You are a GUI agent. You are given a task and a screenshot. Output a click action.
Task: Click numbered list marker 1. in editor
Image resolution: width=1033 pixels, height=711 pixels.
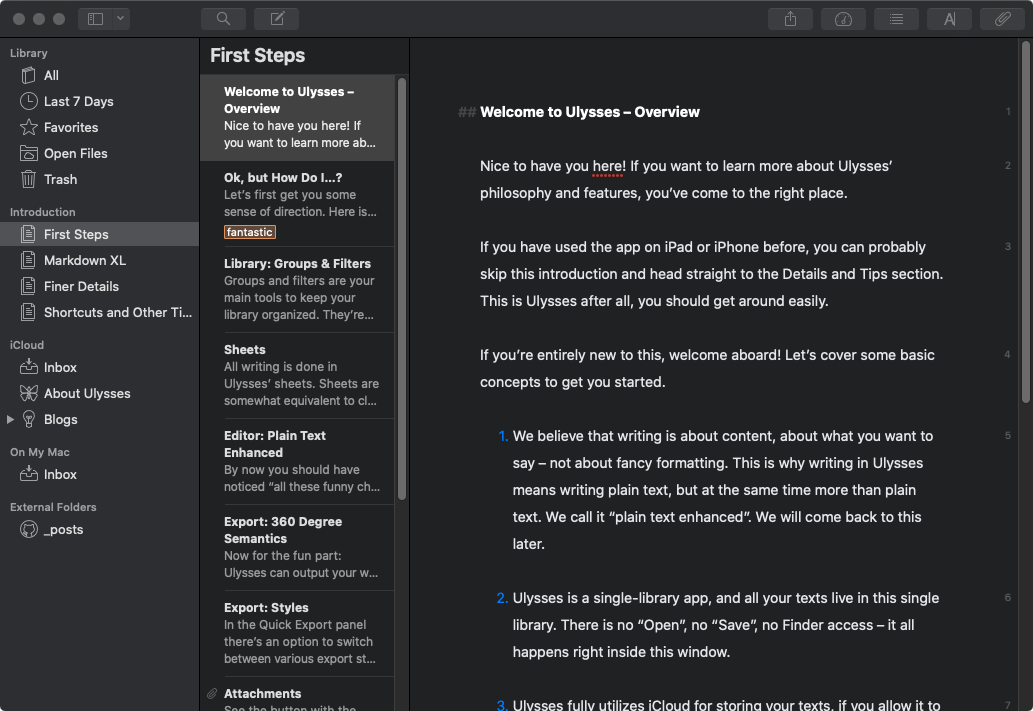503,436
